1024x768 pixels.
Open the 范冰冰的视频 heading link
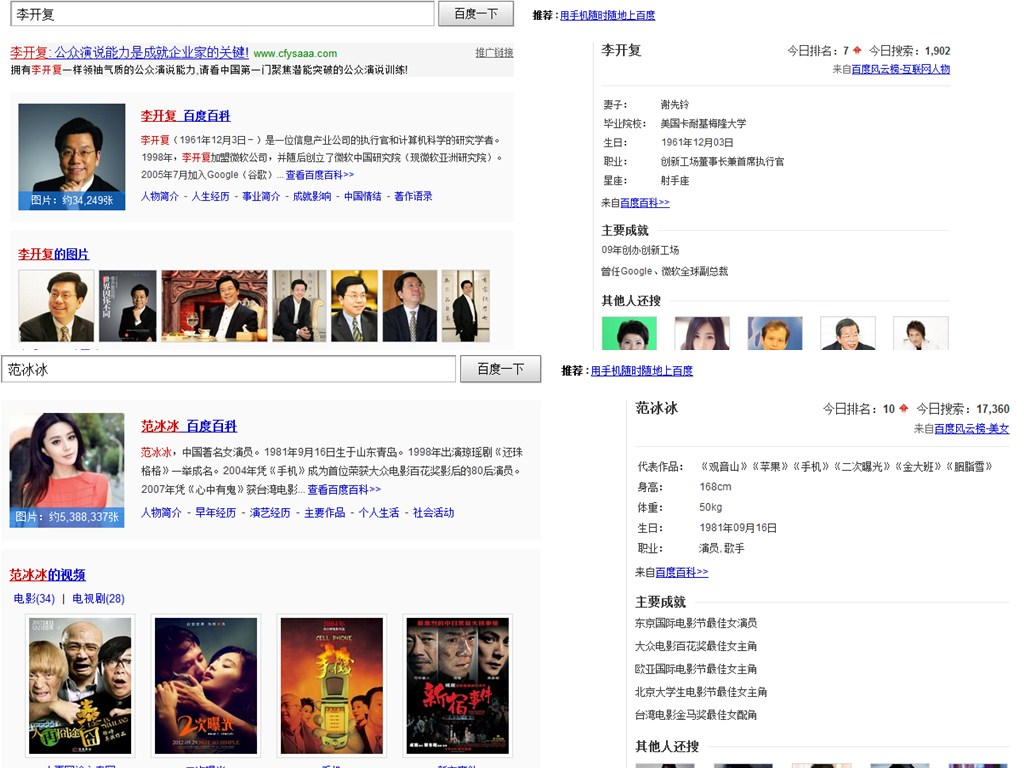[x=47, y=575]
